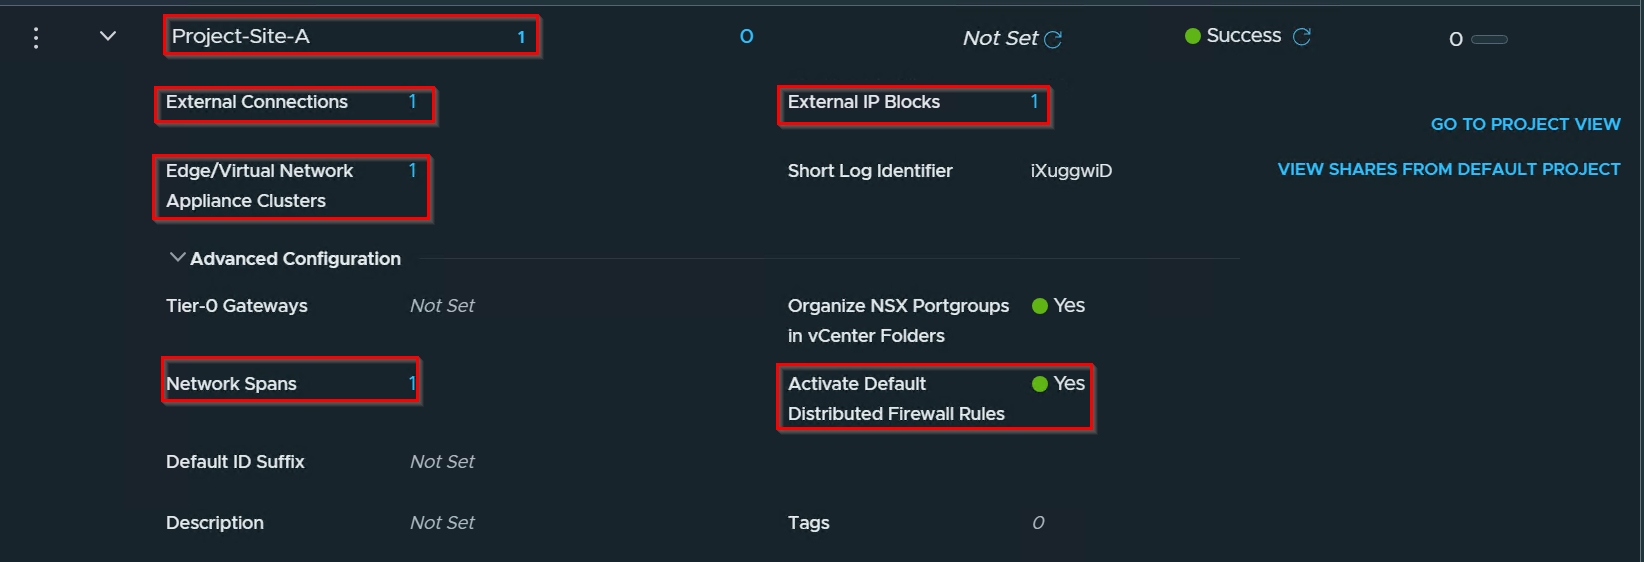The image size is (1644, 562).
Task: Click the Project-Site-A name count 1
Action: point(521,37)
